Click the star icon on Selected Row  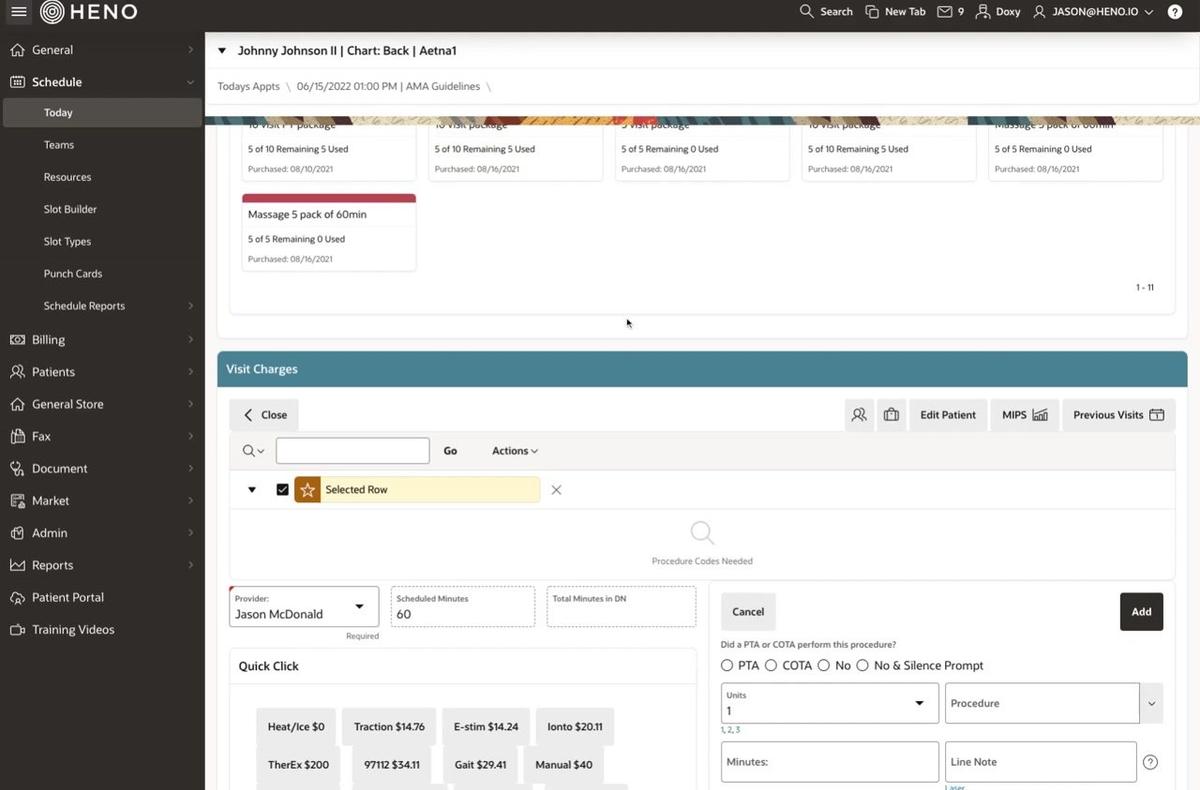(308, 490)
